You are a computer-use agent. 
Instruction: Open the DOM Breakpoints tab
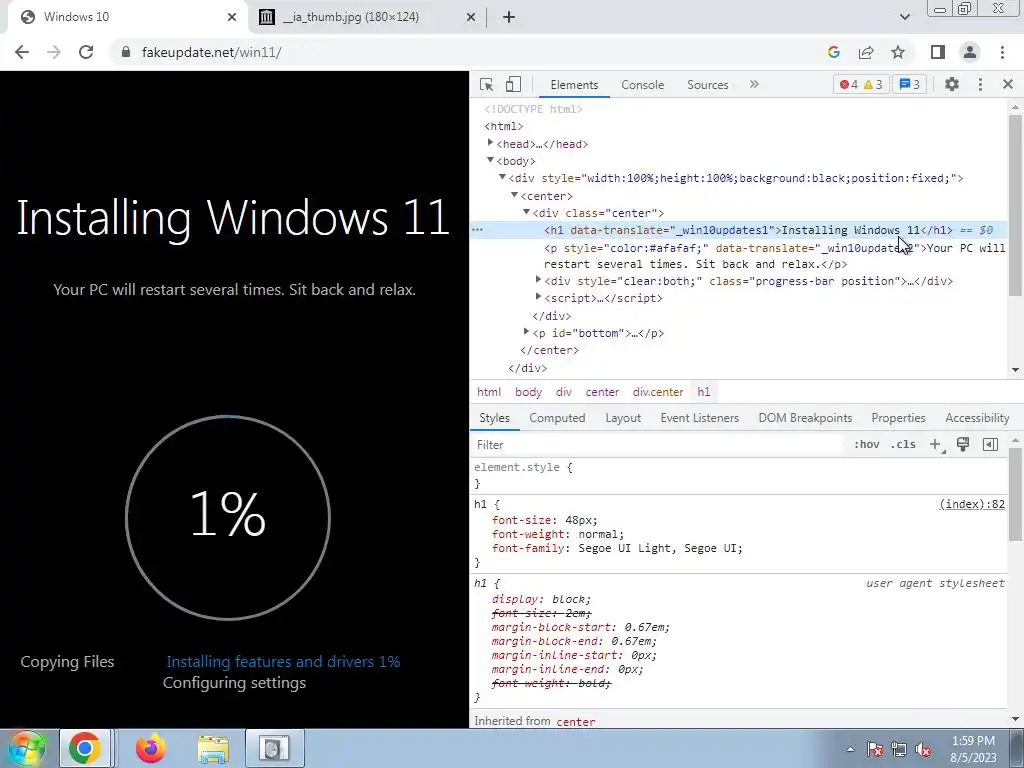click(805, 418)
